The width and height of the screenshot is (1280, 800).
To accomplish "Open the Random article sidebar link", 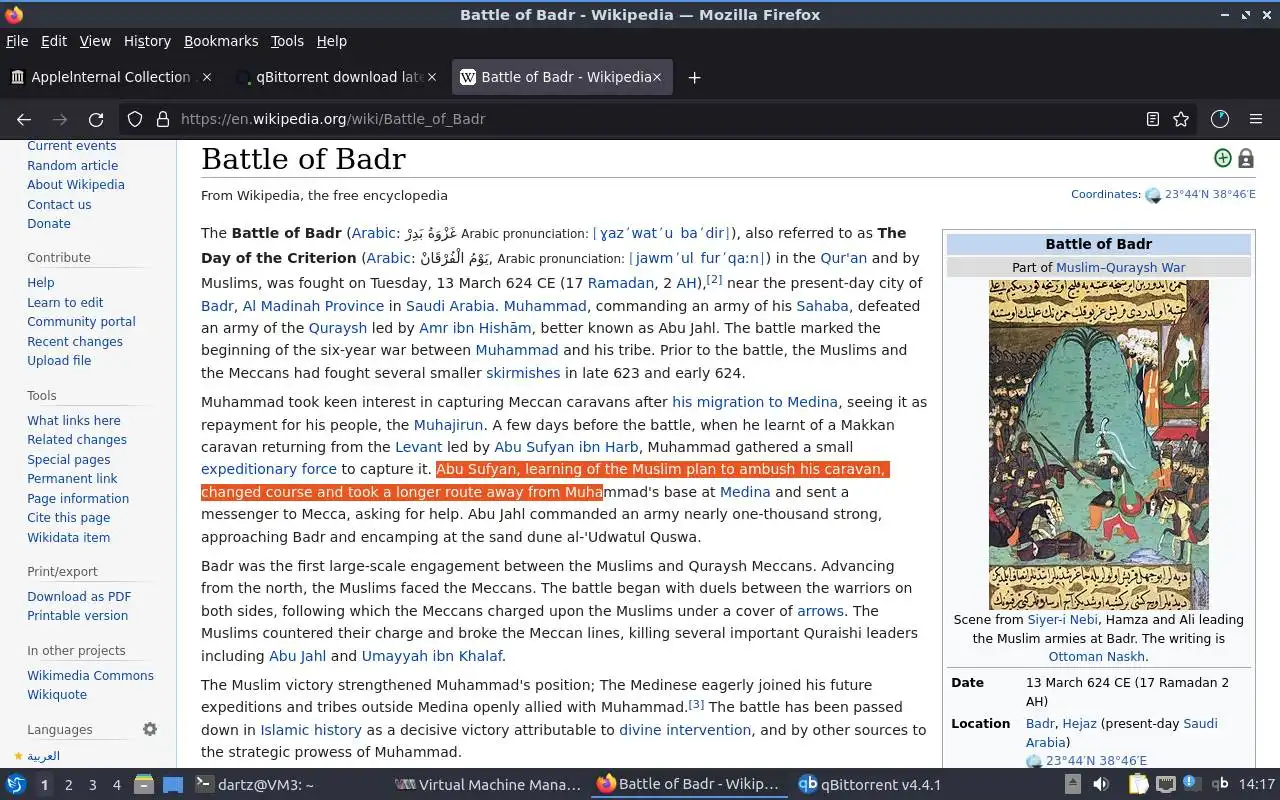I will click(72, 165).
